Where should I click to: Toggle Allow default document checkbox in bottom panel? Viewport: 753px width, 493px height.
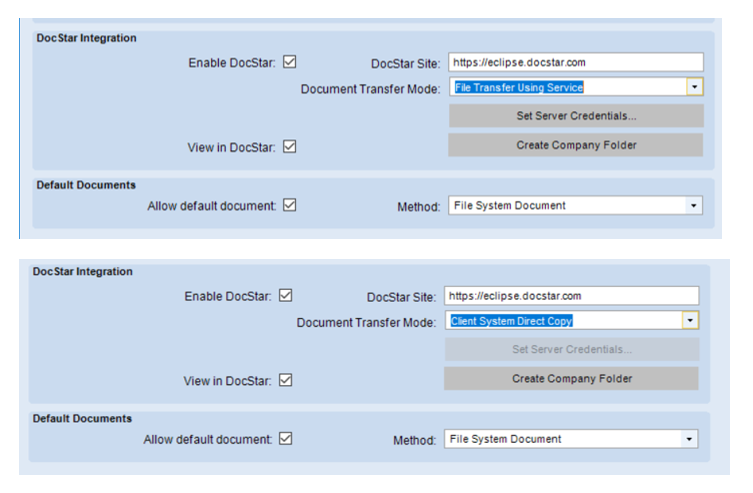point(286,439)
